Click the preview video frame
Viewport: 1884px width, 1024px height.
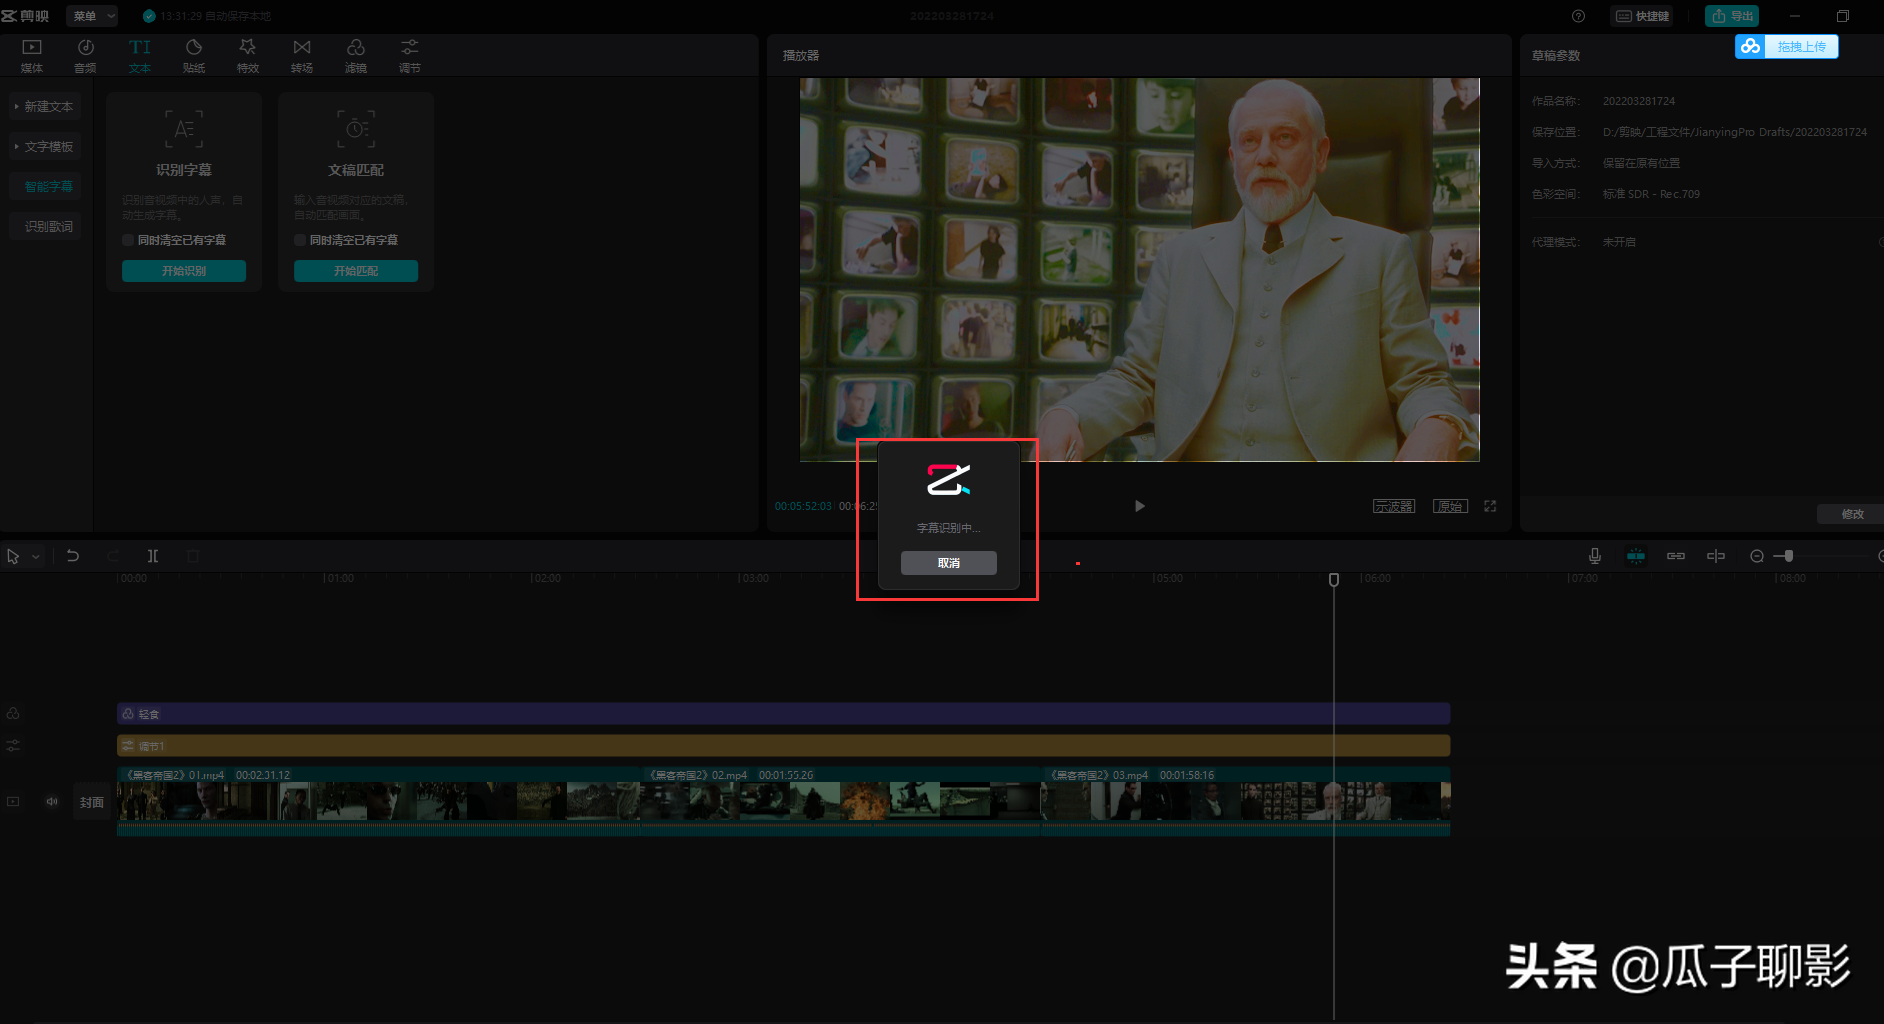1139,269
